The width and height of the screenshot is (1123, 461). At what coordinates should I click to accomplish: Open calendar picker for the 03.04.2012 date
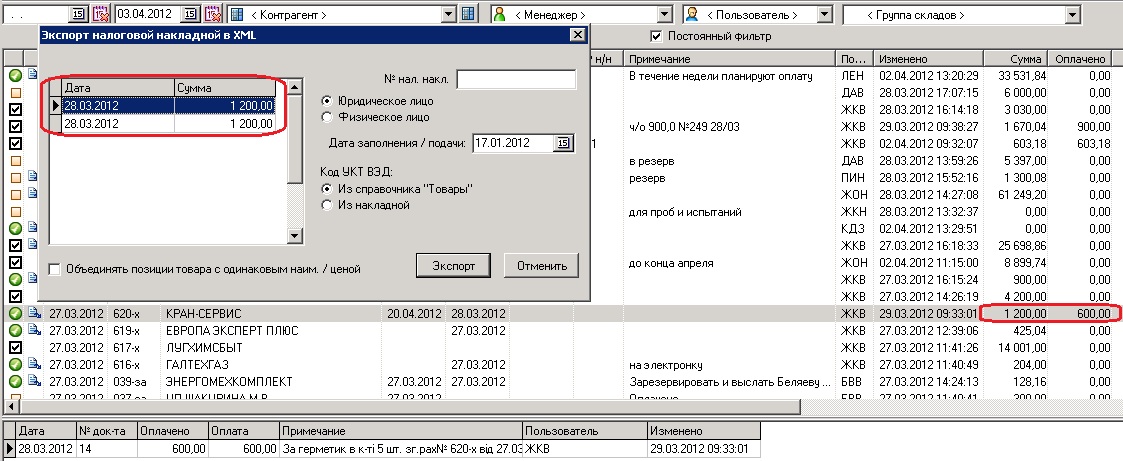(193, 15)
